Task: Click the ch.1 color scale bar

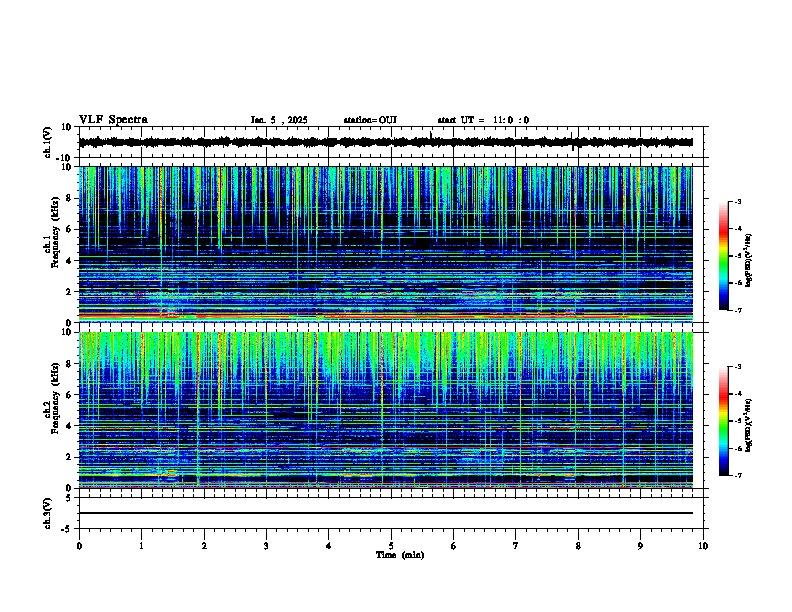Action: tap(723, 256)
